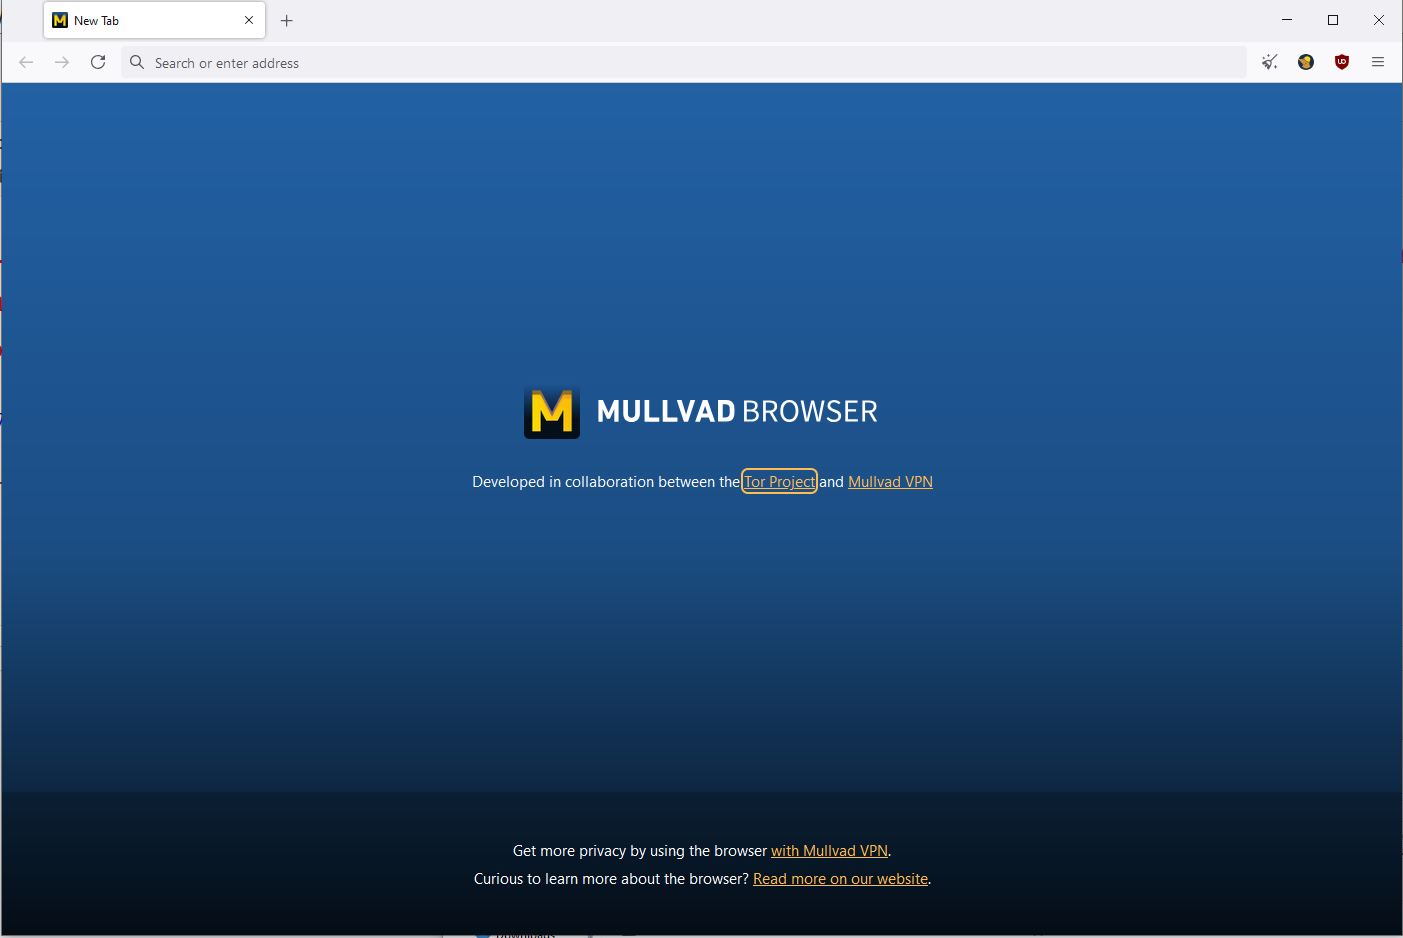
Task: Click the New Identity broom icon
Action: 1270,62
